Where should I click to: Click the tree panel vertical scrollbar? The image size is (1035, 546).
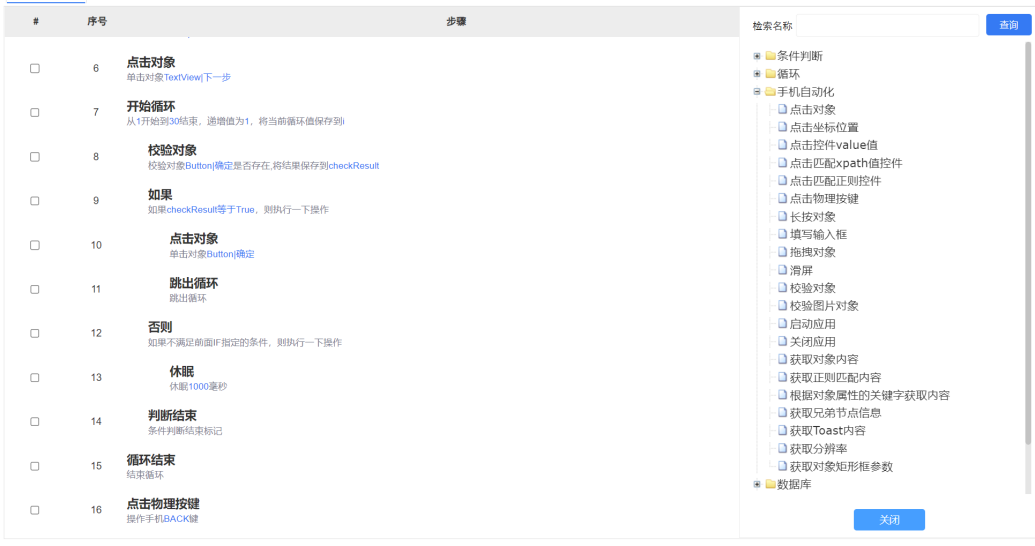pyautogui.click(x=1028, y=240)
